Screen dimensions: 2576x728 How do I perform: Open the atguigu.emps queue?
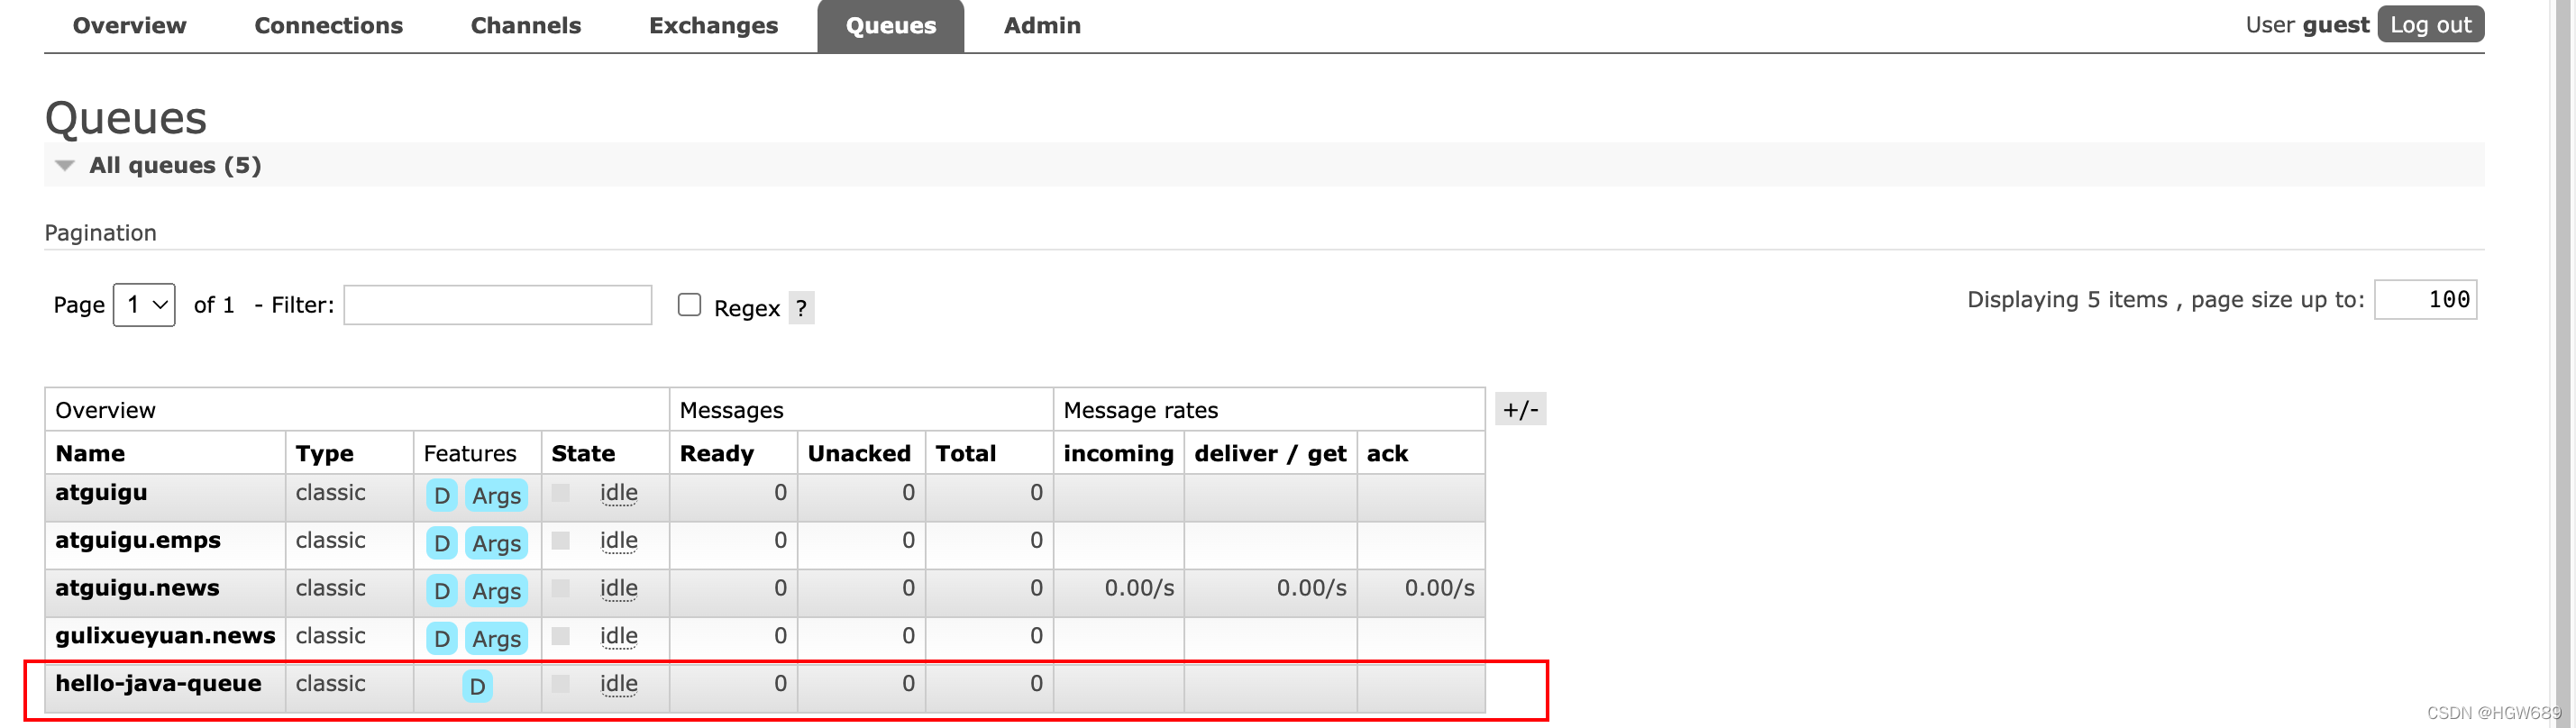pos(138,540)
